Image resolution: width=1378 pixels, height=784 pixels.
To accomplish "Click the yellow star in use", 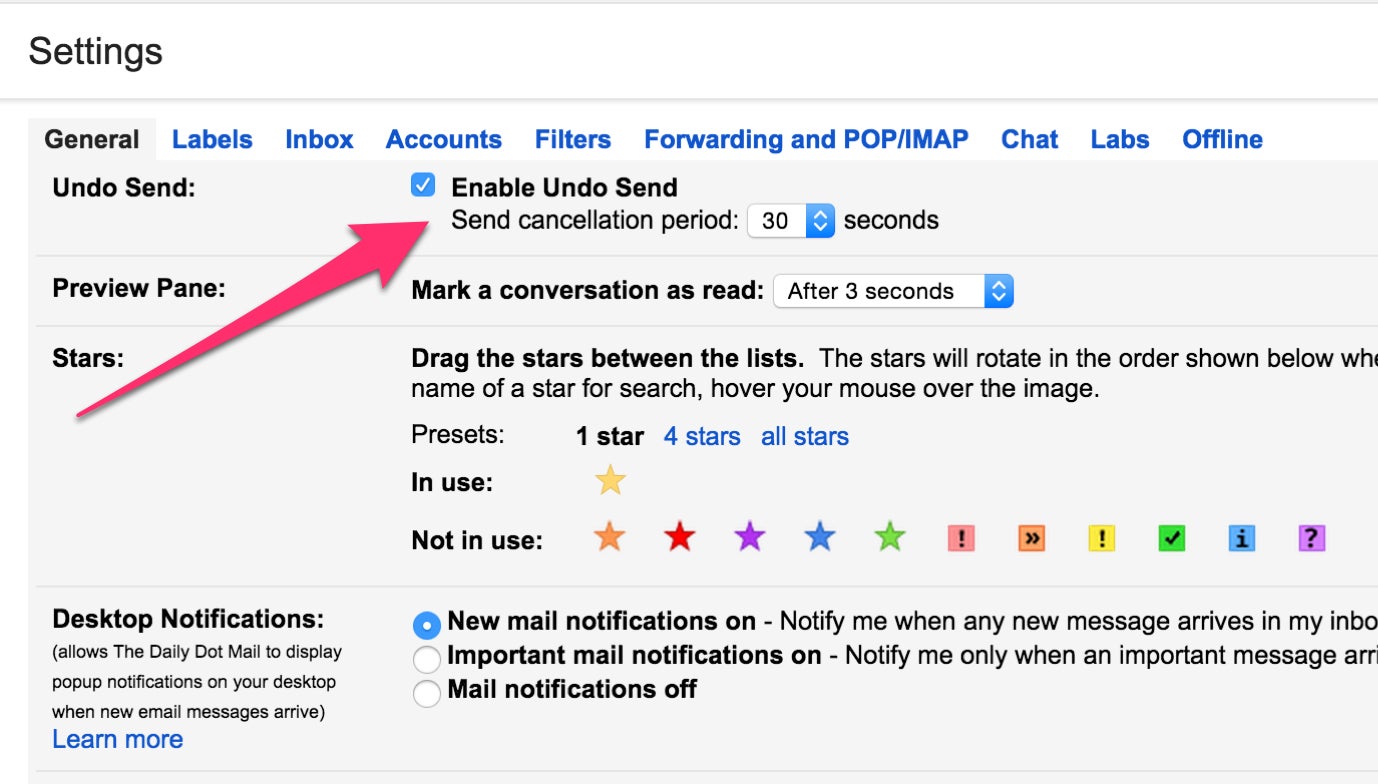I will point(610,482).
